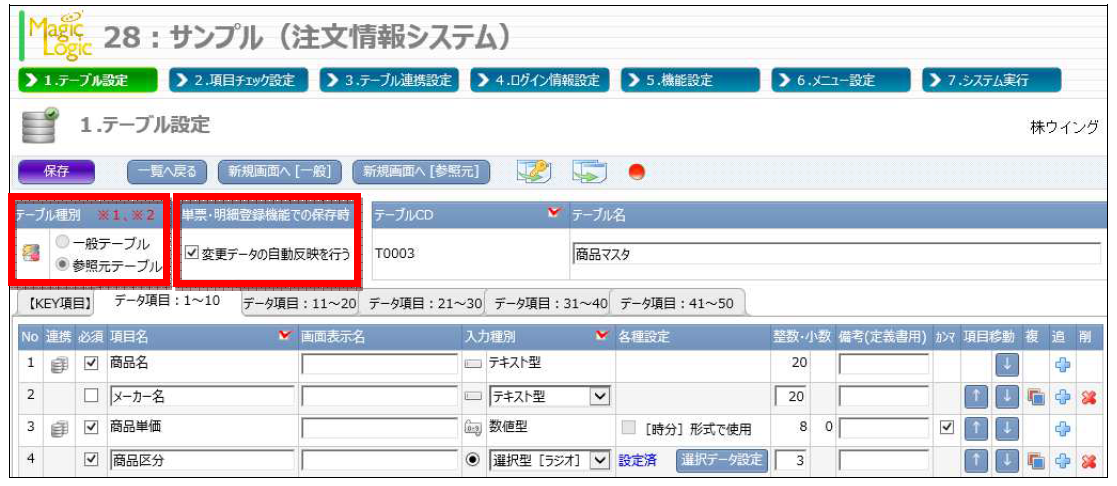Click the key icon in the toolbar
The width and height of the screenshot is (1117, 486).
(532, 171)
